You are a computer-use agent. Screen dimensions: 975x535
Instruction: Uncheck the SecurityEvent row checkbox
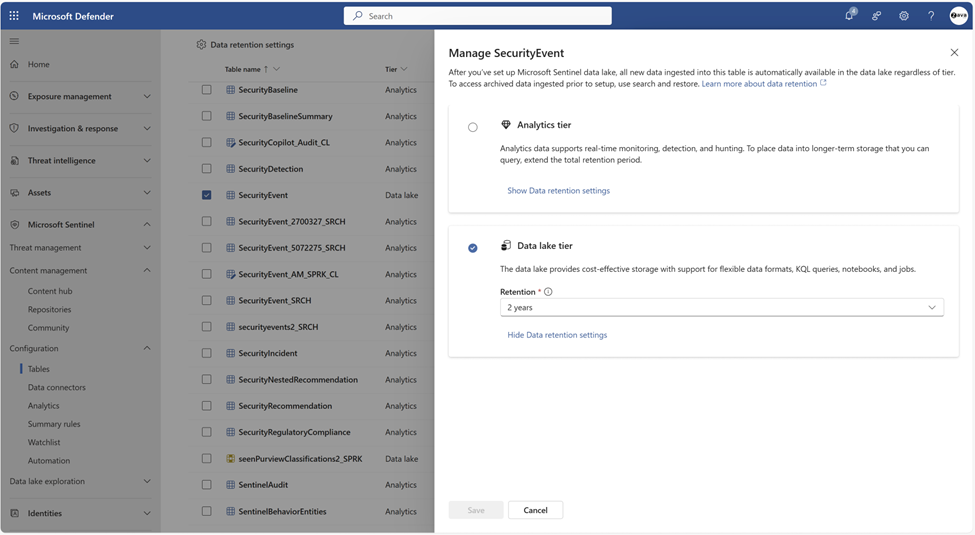[x=206, y=195]
